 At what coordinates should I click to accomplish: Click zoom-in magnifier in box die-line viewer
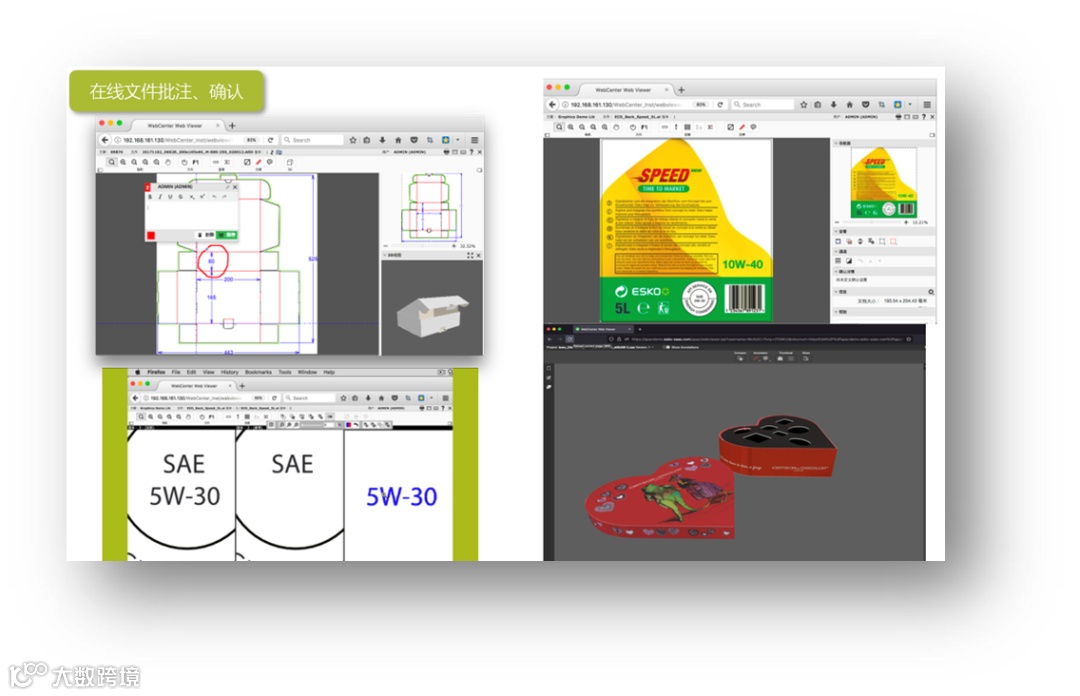coord(123,162)
